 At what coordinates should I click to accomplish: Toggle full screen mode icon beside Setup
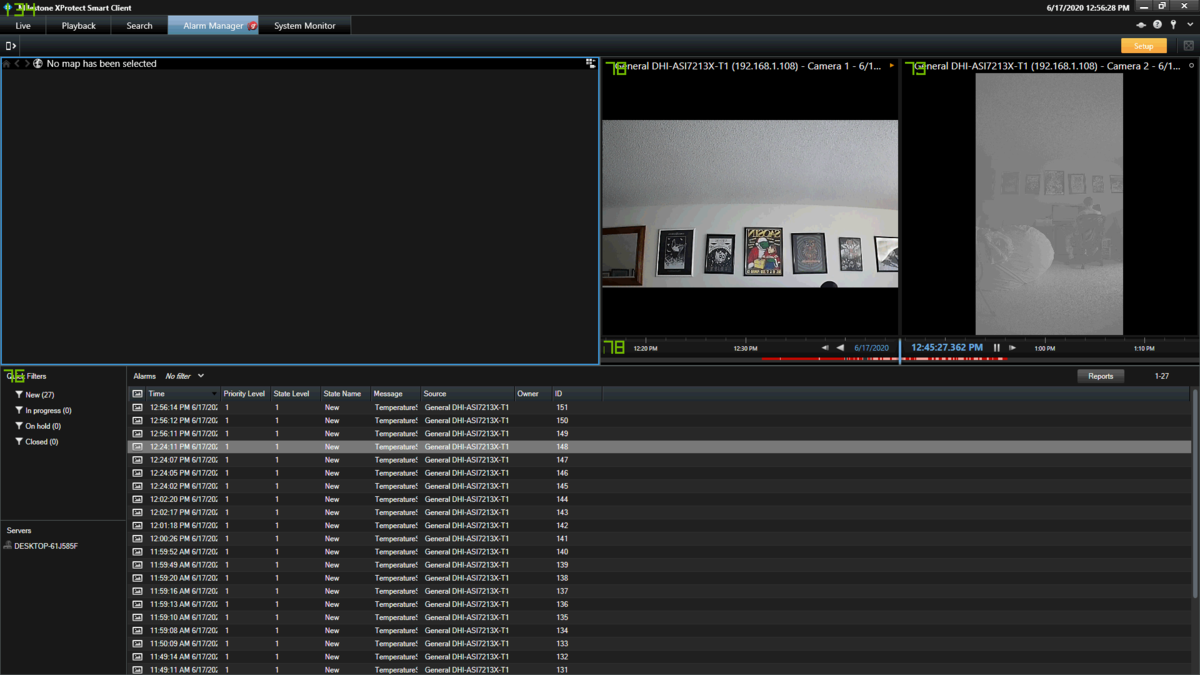pyautogui.click(x=1188, y=46)
